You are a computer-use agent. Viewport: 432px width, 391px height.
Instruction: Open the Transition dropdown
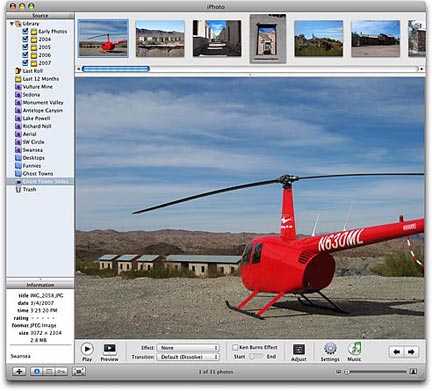(188, 357)
